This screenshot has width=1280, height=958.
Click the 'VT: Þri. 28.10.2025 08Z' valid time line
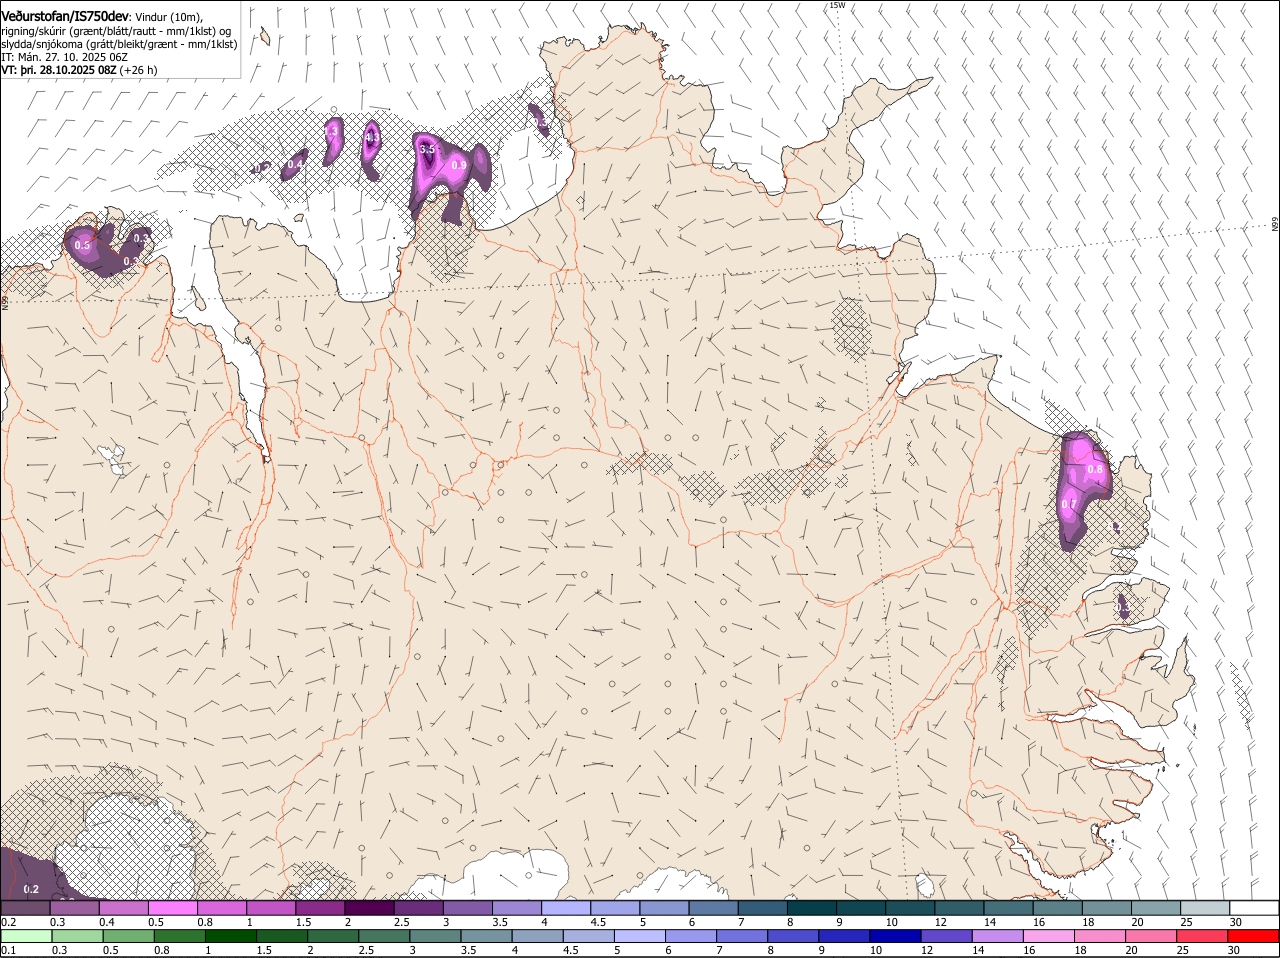79,71
